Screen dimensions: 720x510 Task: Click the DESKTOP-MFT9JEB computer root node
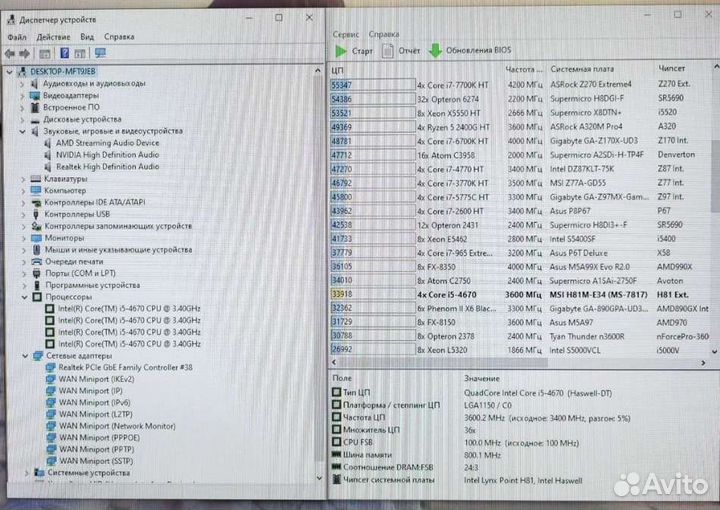pyautogui.click(x=63, y=71)
